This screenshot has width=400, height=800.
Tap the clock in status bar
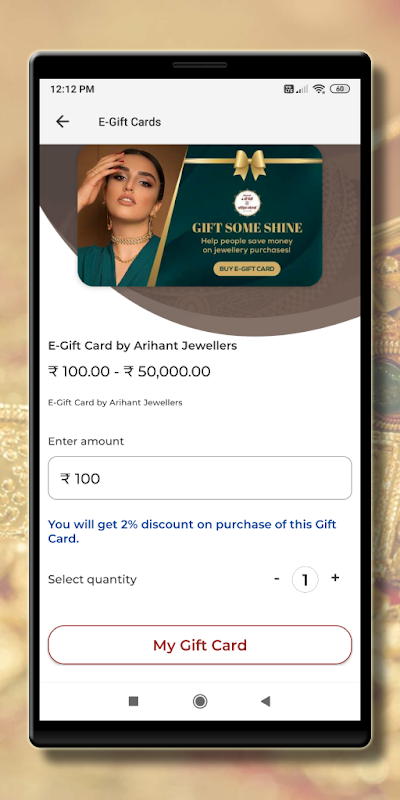(x=72, y=89)
